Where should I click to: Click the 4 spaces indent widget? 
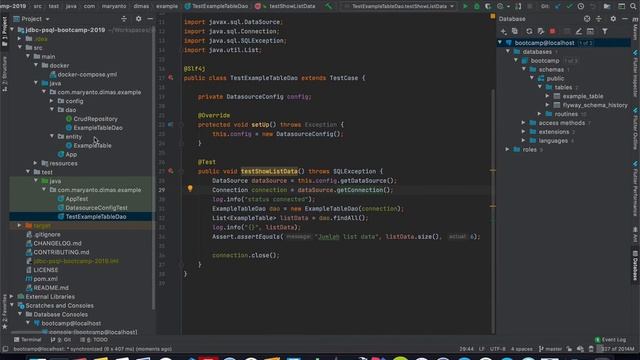[x=522, y=349]
